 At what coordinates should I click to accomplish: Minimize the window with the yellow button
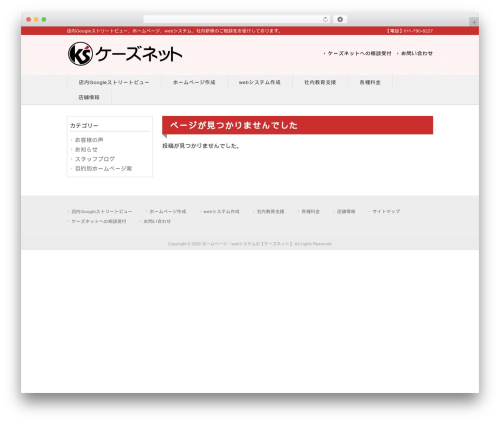point(36,19)
